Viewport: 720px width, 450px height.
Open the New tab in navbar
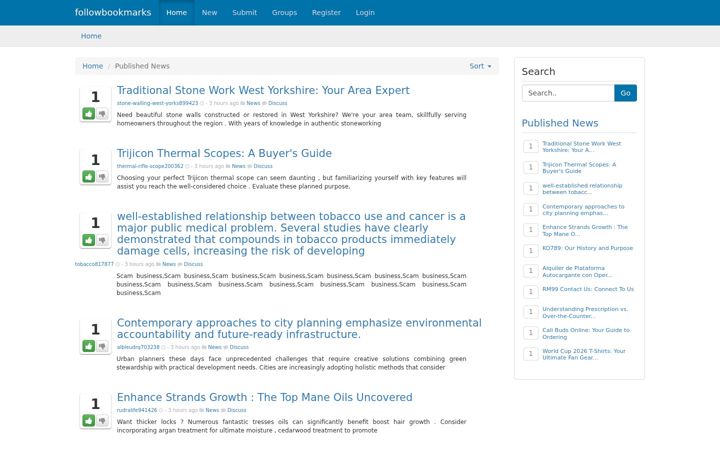pos(209,12)
